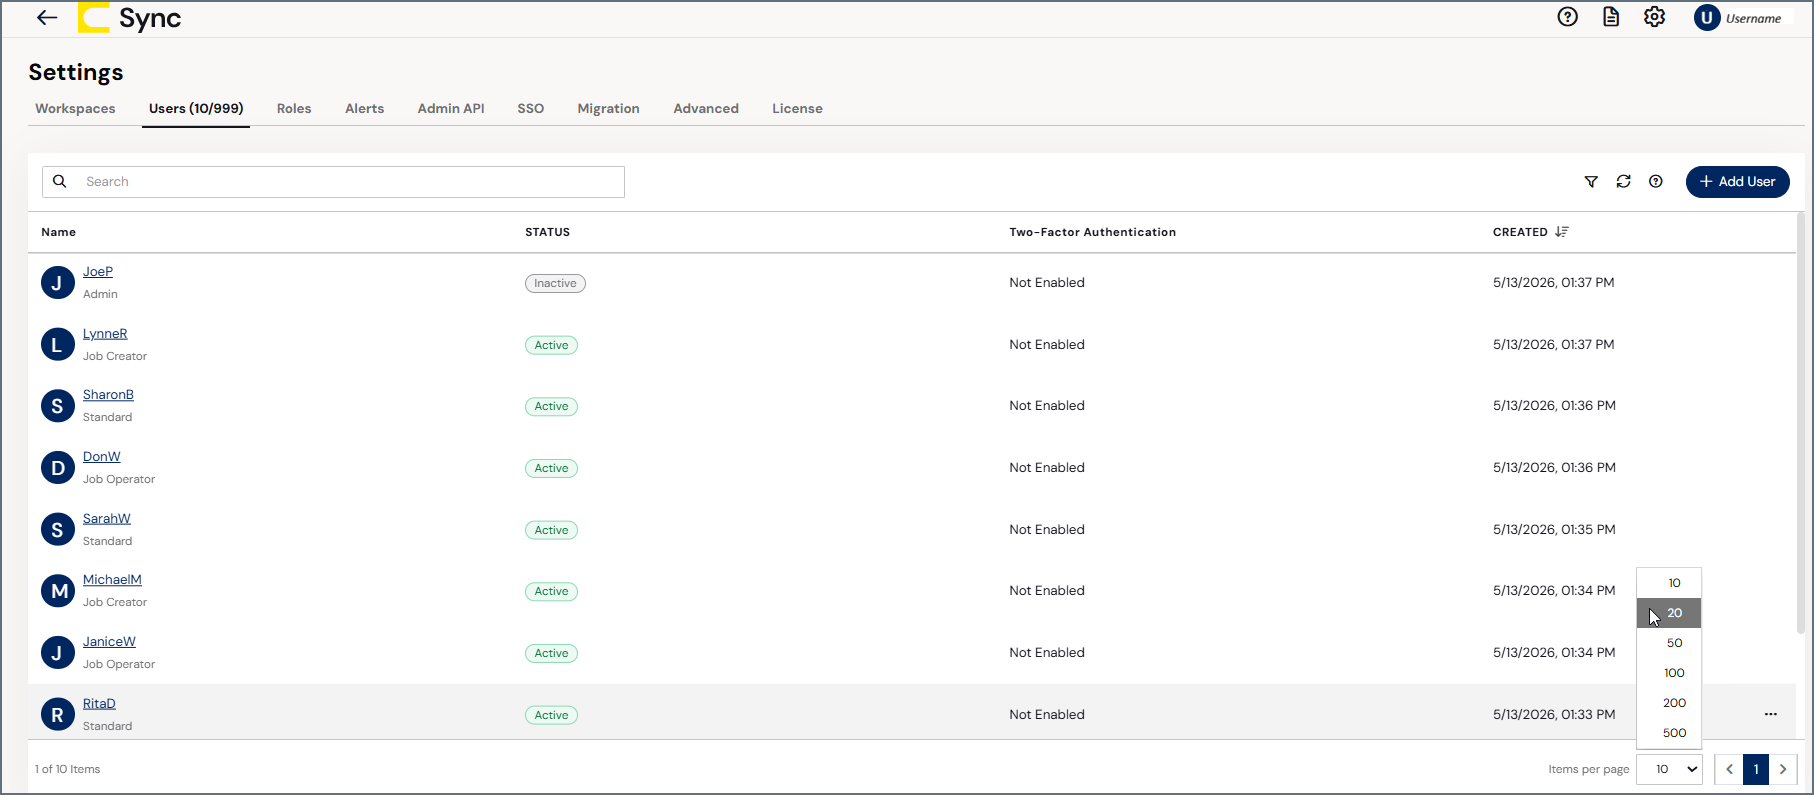Choose 100 items per page
The height and width of the screenshot is (795, 1814).
tap(1669, 673)
